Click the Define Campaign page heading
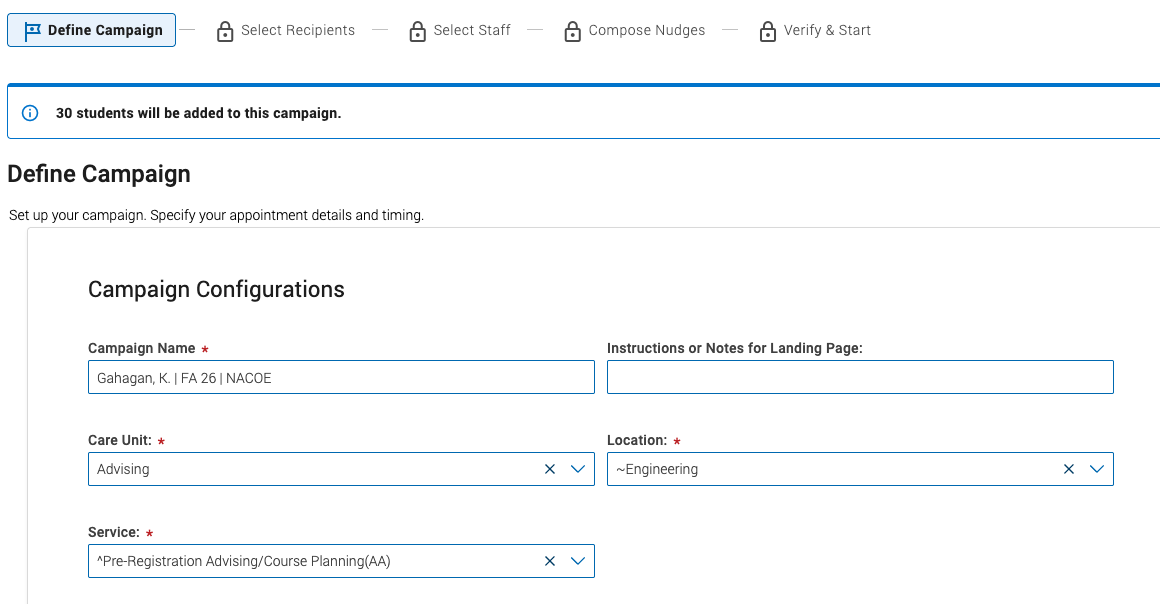This screenshot has height=604, width=1160. point(99,174)
